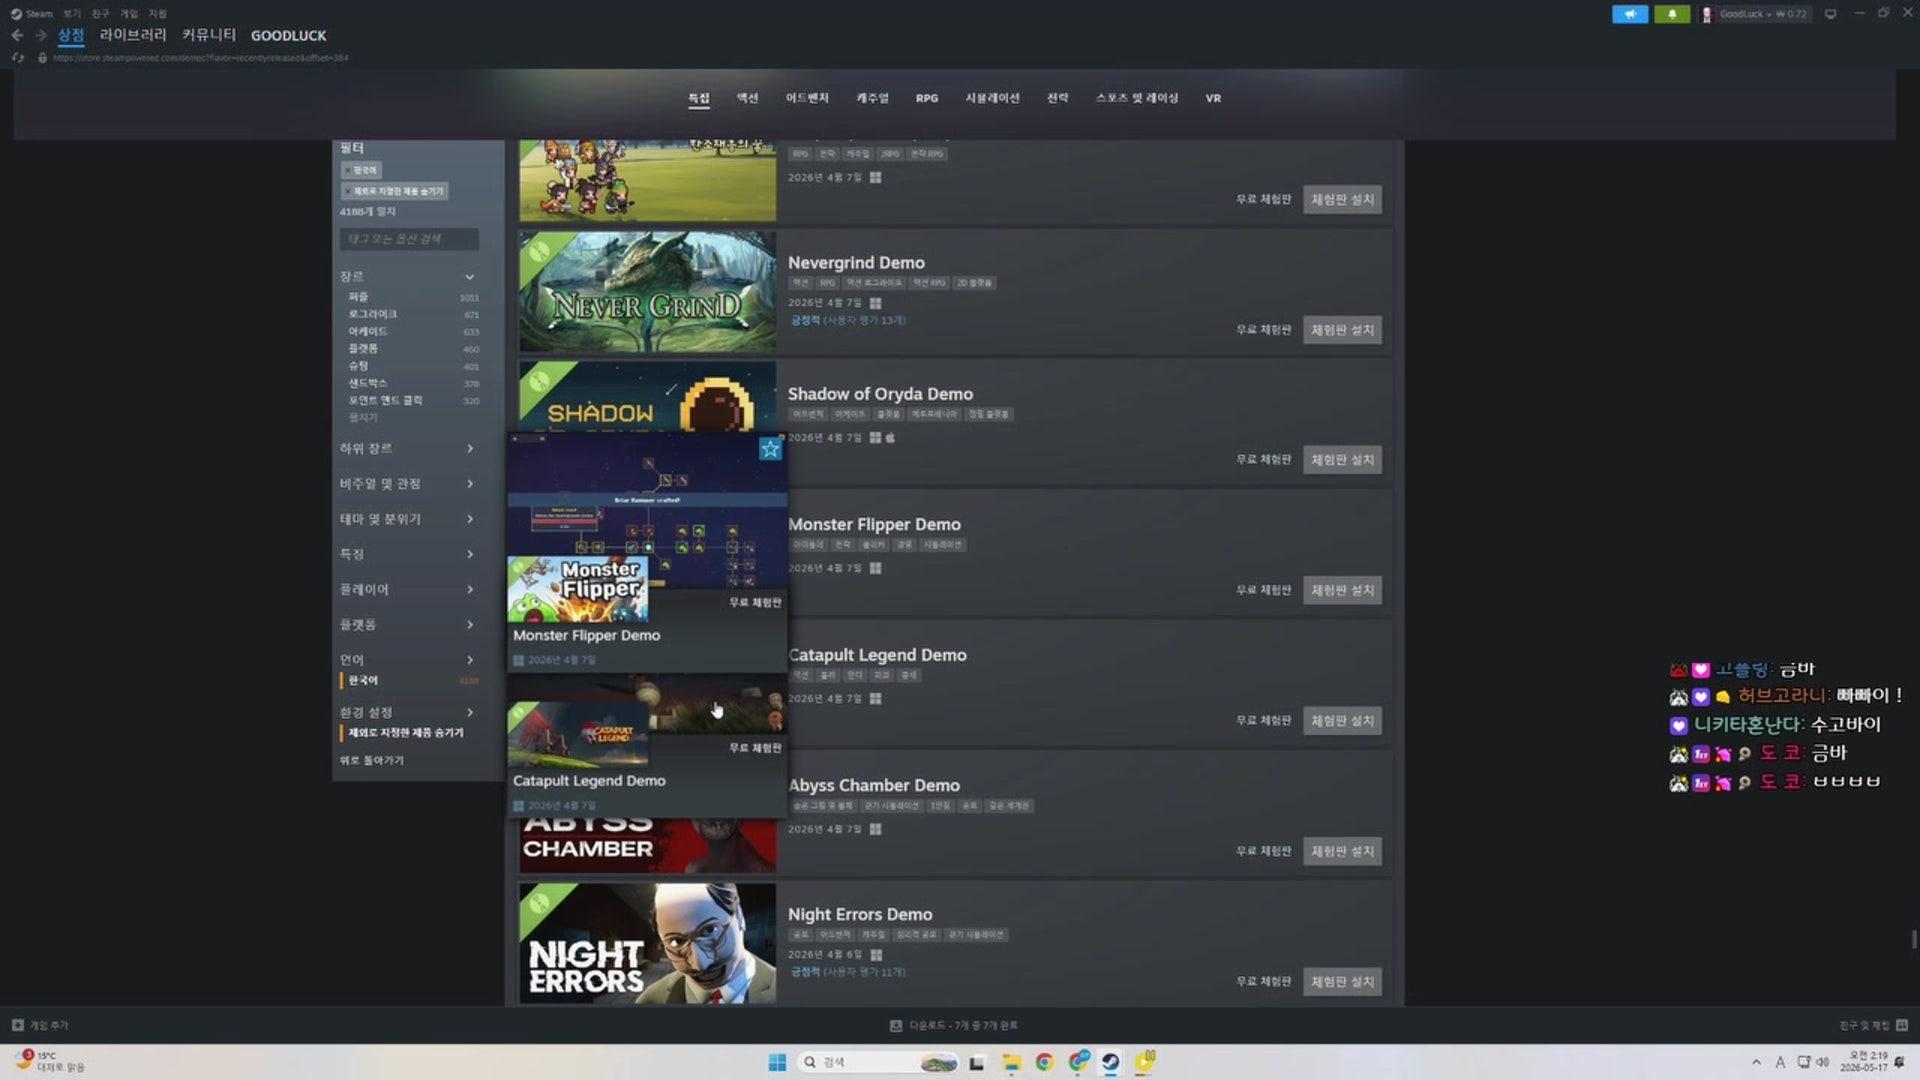Select the 시뮬레이션 category tab
Viewport: 1920px width, 1080px height.
[x=992, y=98]
